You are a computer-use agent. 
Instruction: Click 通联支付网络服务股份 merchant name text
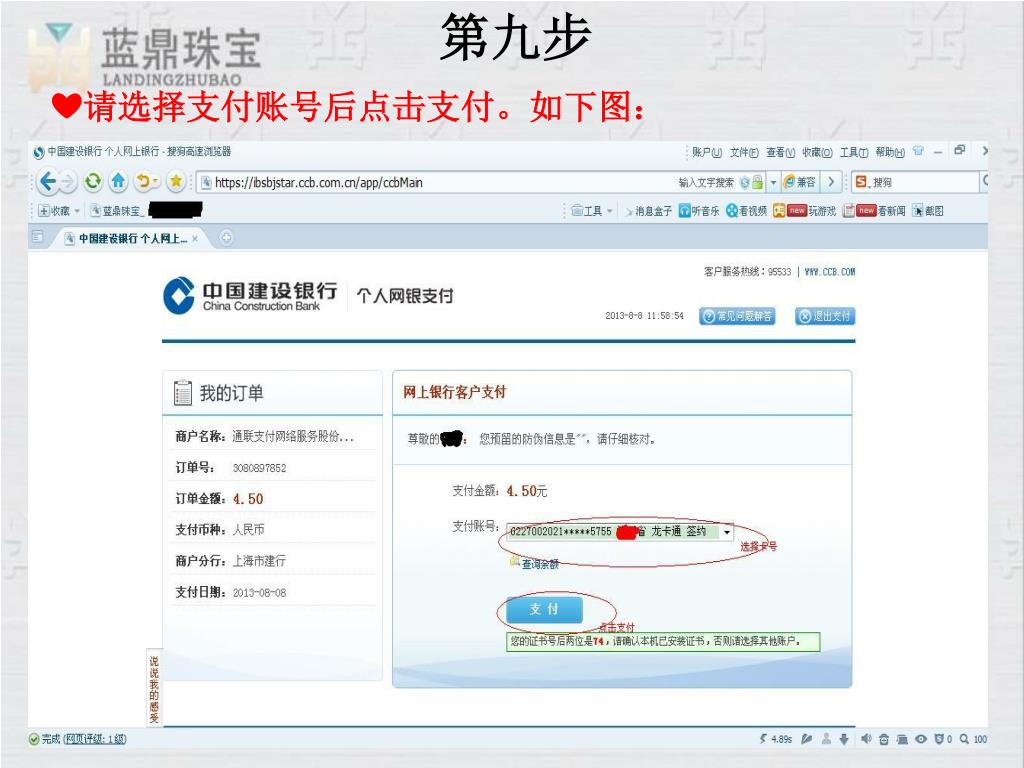pos(293,437)
